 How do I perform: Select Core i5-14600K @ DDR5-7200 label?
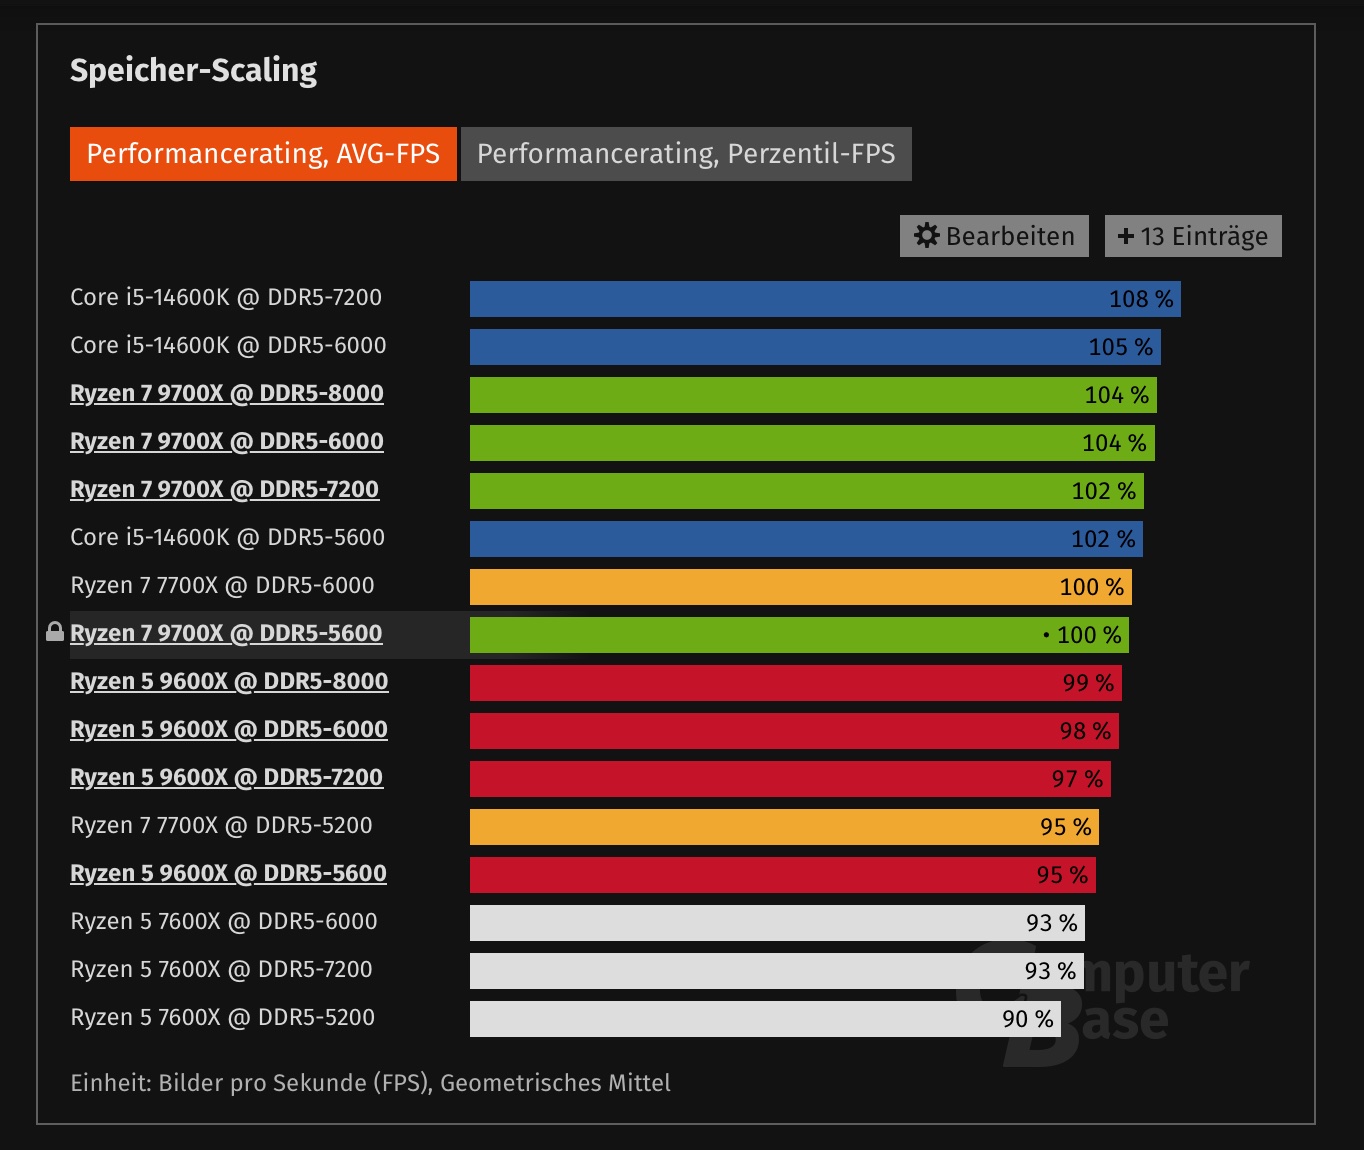click(226, 297)
